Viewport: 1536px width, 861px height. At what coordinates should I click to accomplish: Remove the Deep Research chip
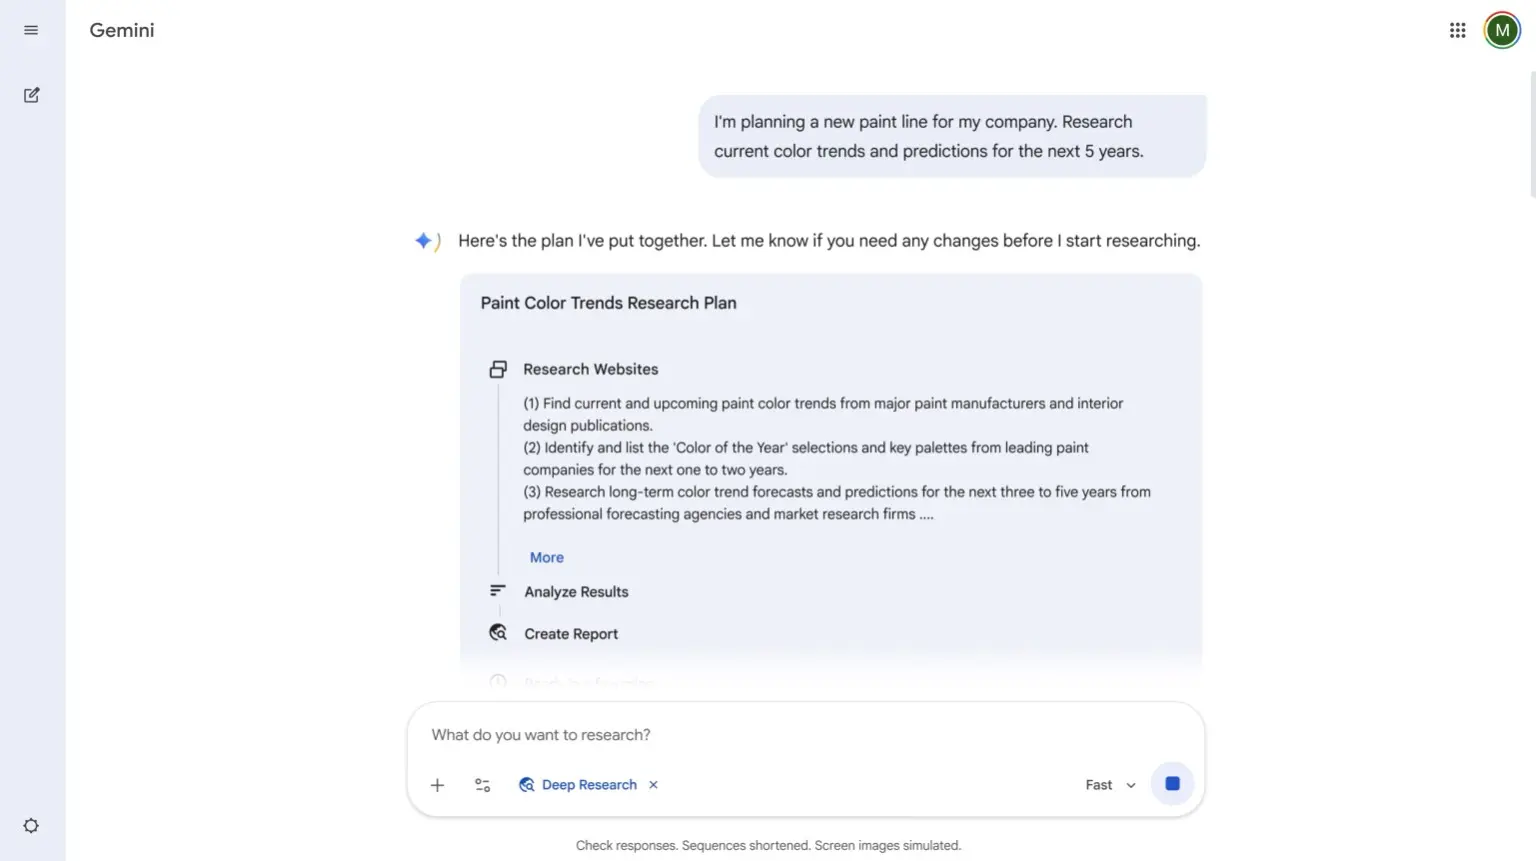pos(653,785)
